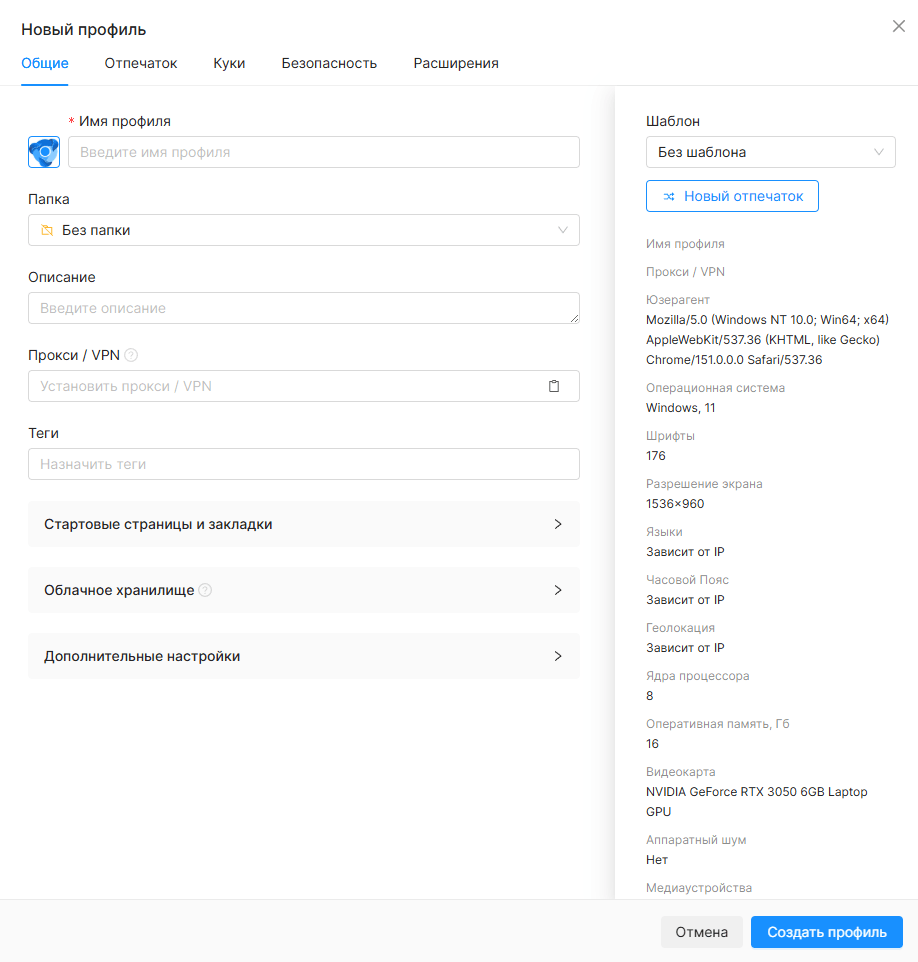Click the Зависит от IP under Часовой Пояс

[x=685, y=600]
